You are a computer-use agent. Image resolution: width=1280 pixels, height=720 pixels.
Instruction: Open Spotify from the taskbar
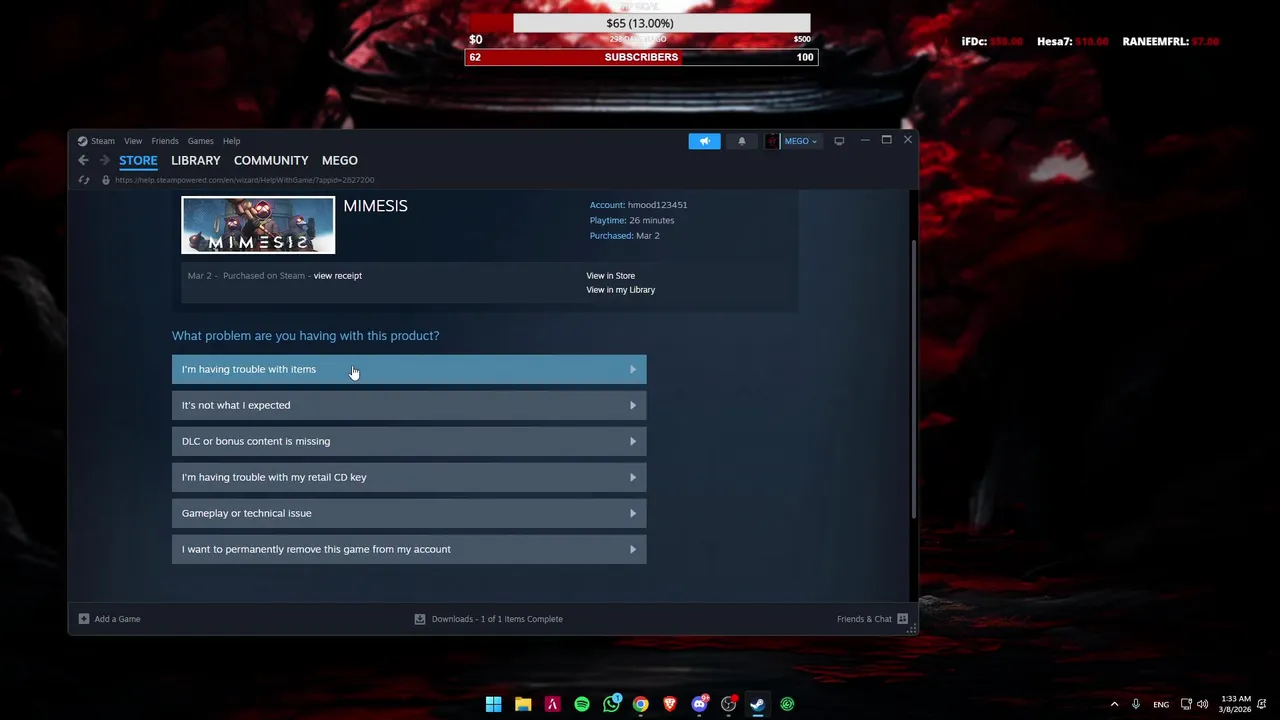coord(582,704)
